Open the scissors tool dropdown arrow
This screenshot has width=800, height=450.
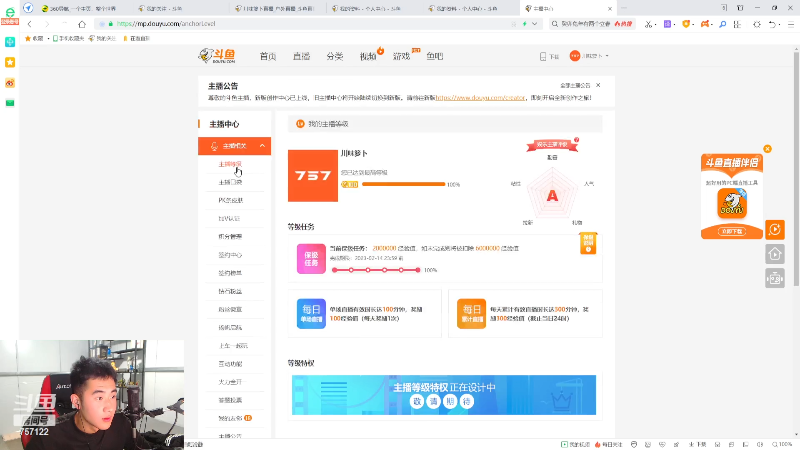tap(656, 24)
